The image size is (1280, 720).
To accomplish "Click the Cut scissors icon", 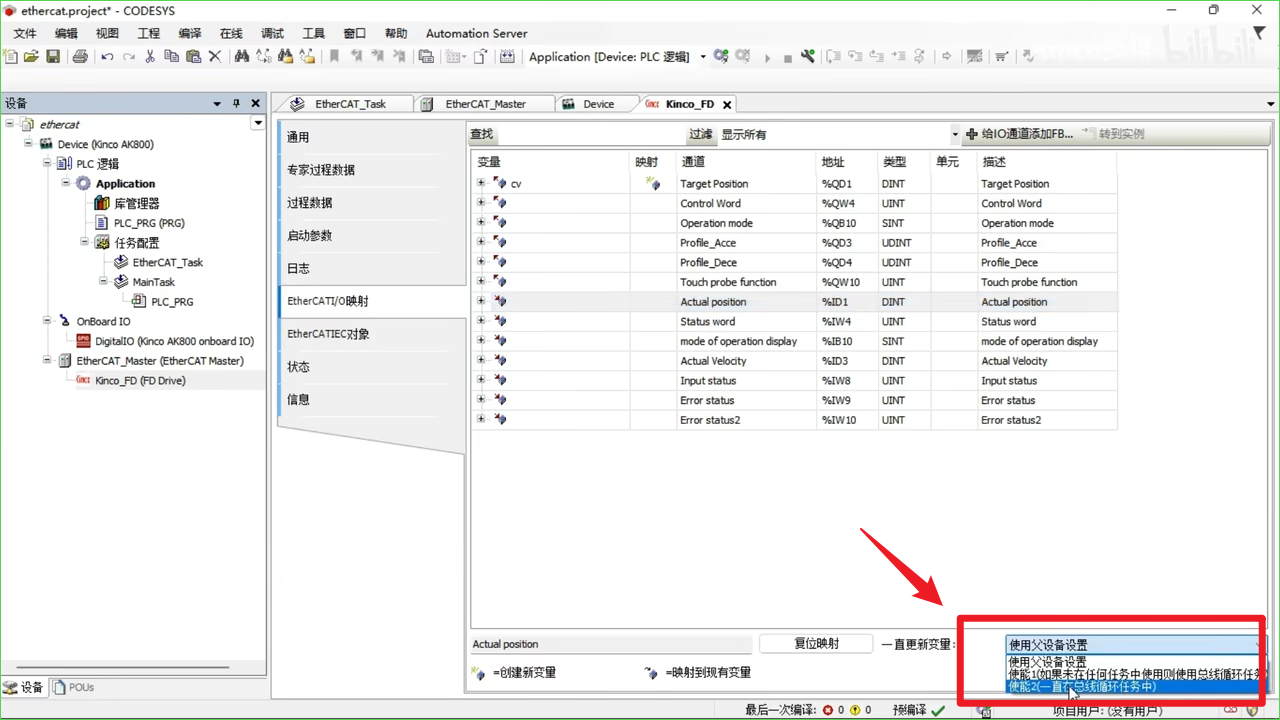I will point(150,57).
